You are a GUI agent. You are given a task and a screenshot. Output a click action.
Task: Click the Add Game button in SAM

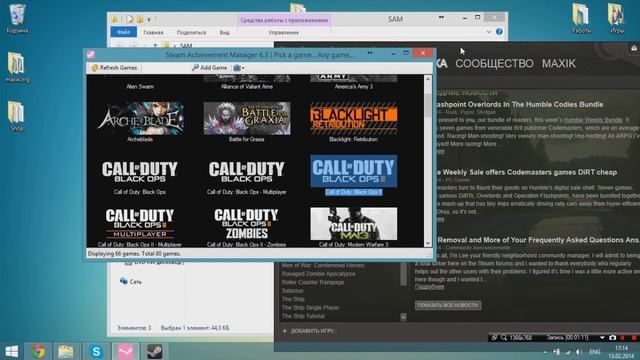click(209, 68)
